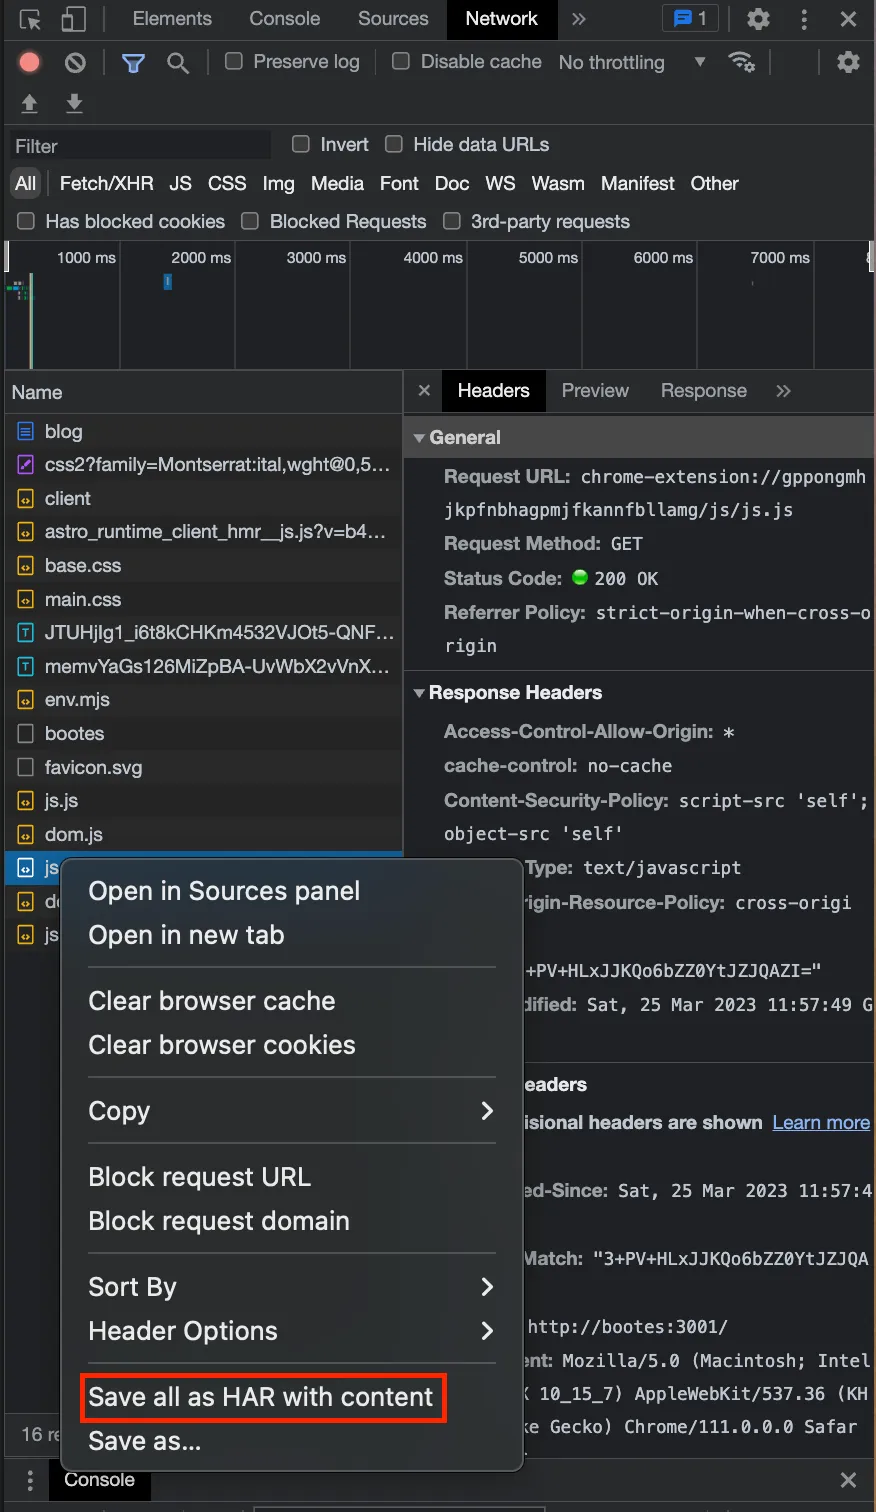Open DevTools settings gear in top bar

[759, 19]
